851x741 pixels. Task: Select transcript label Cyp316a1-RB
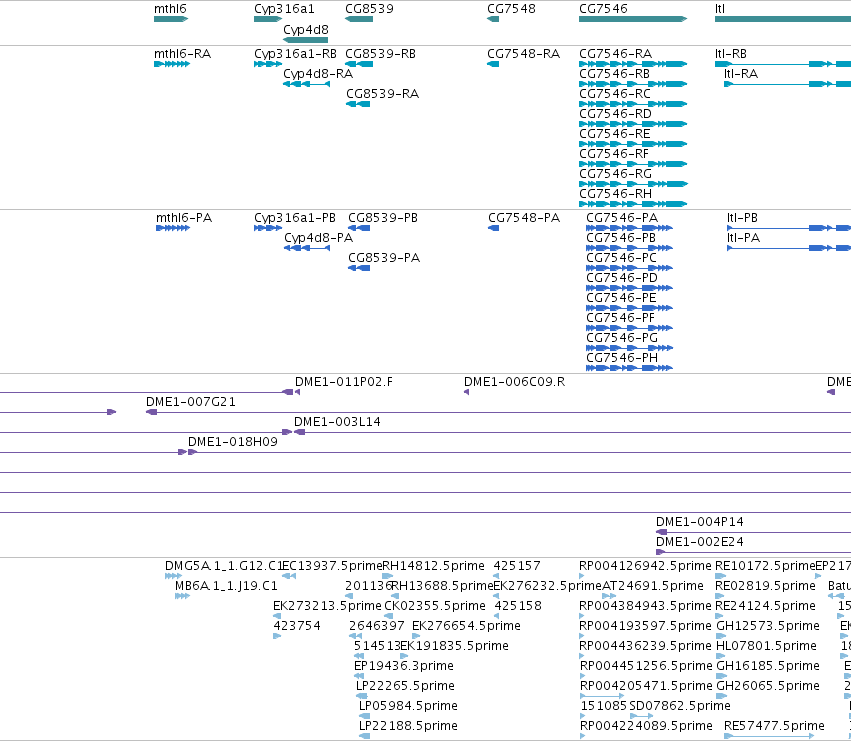tap(295, 54)
